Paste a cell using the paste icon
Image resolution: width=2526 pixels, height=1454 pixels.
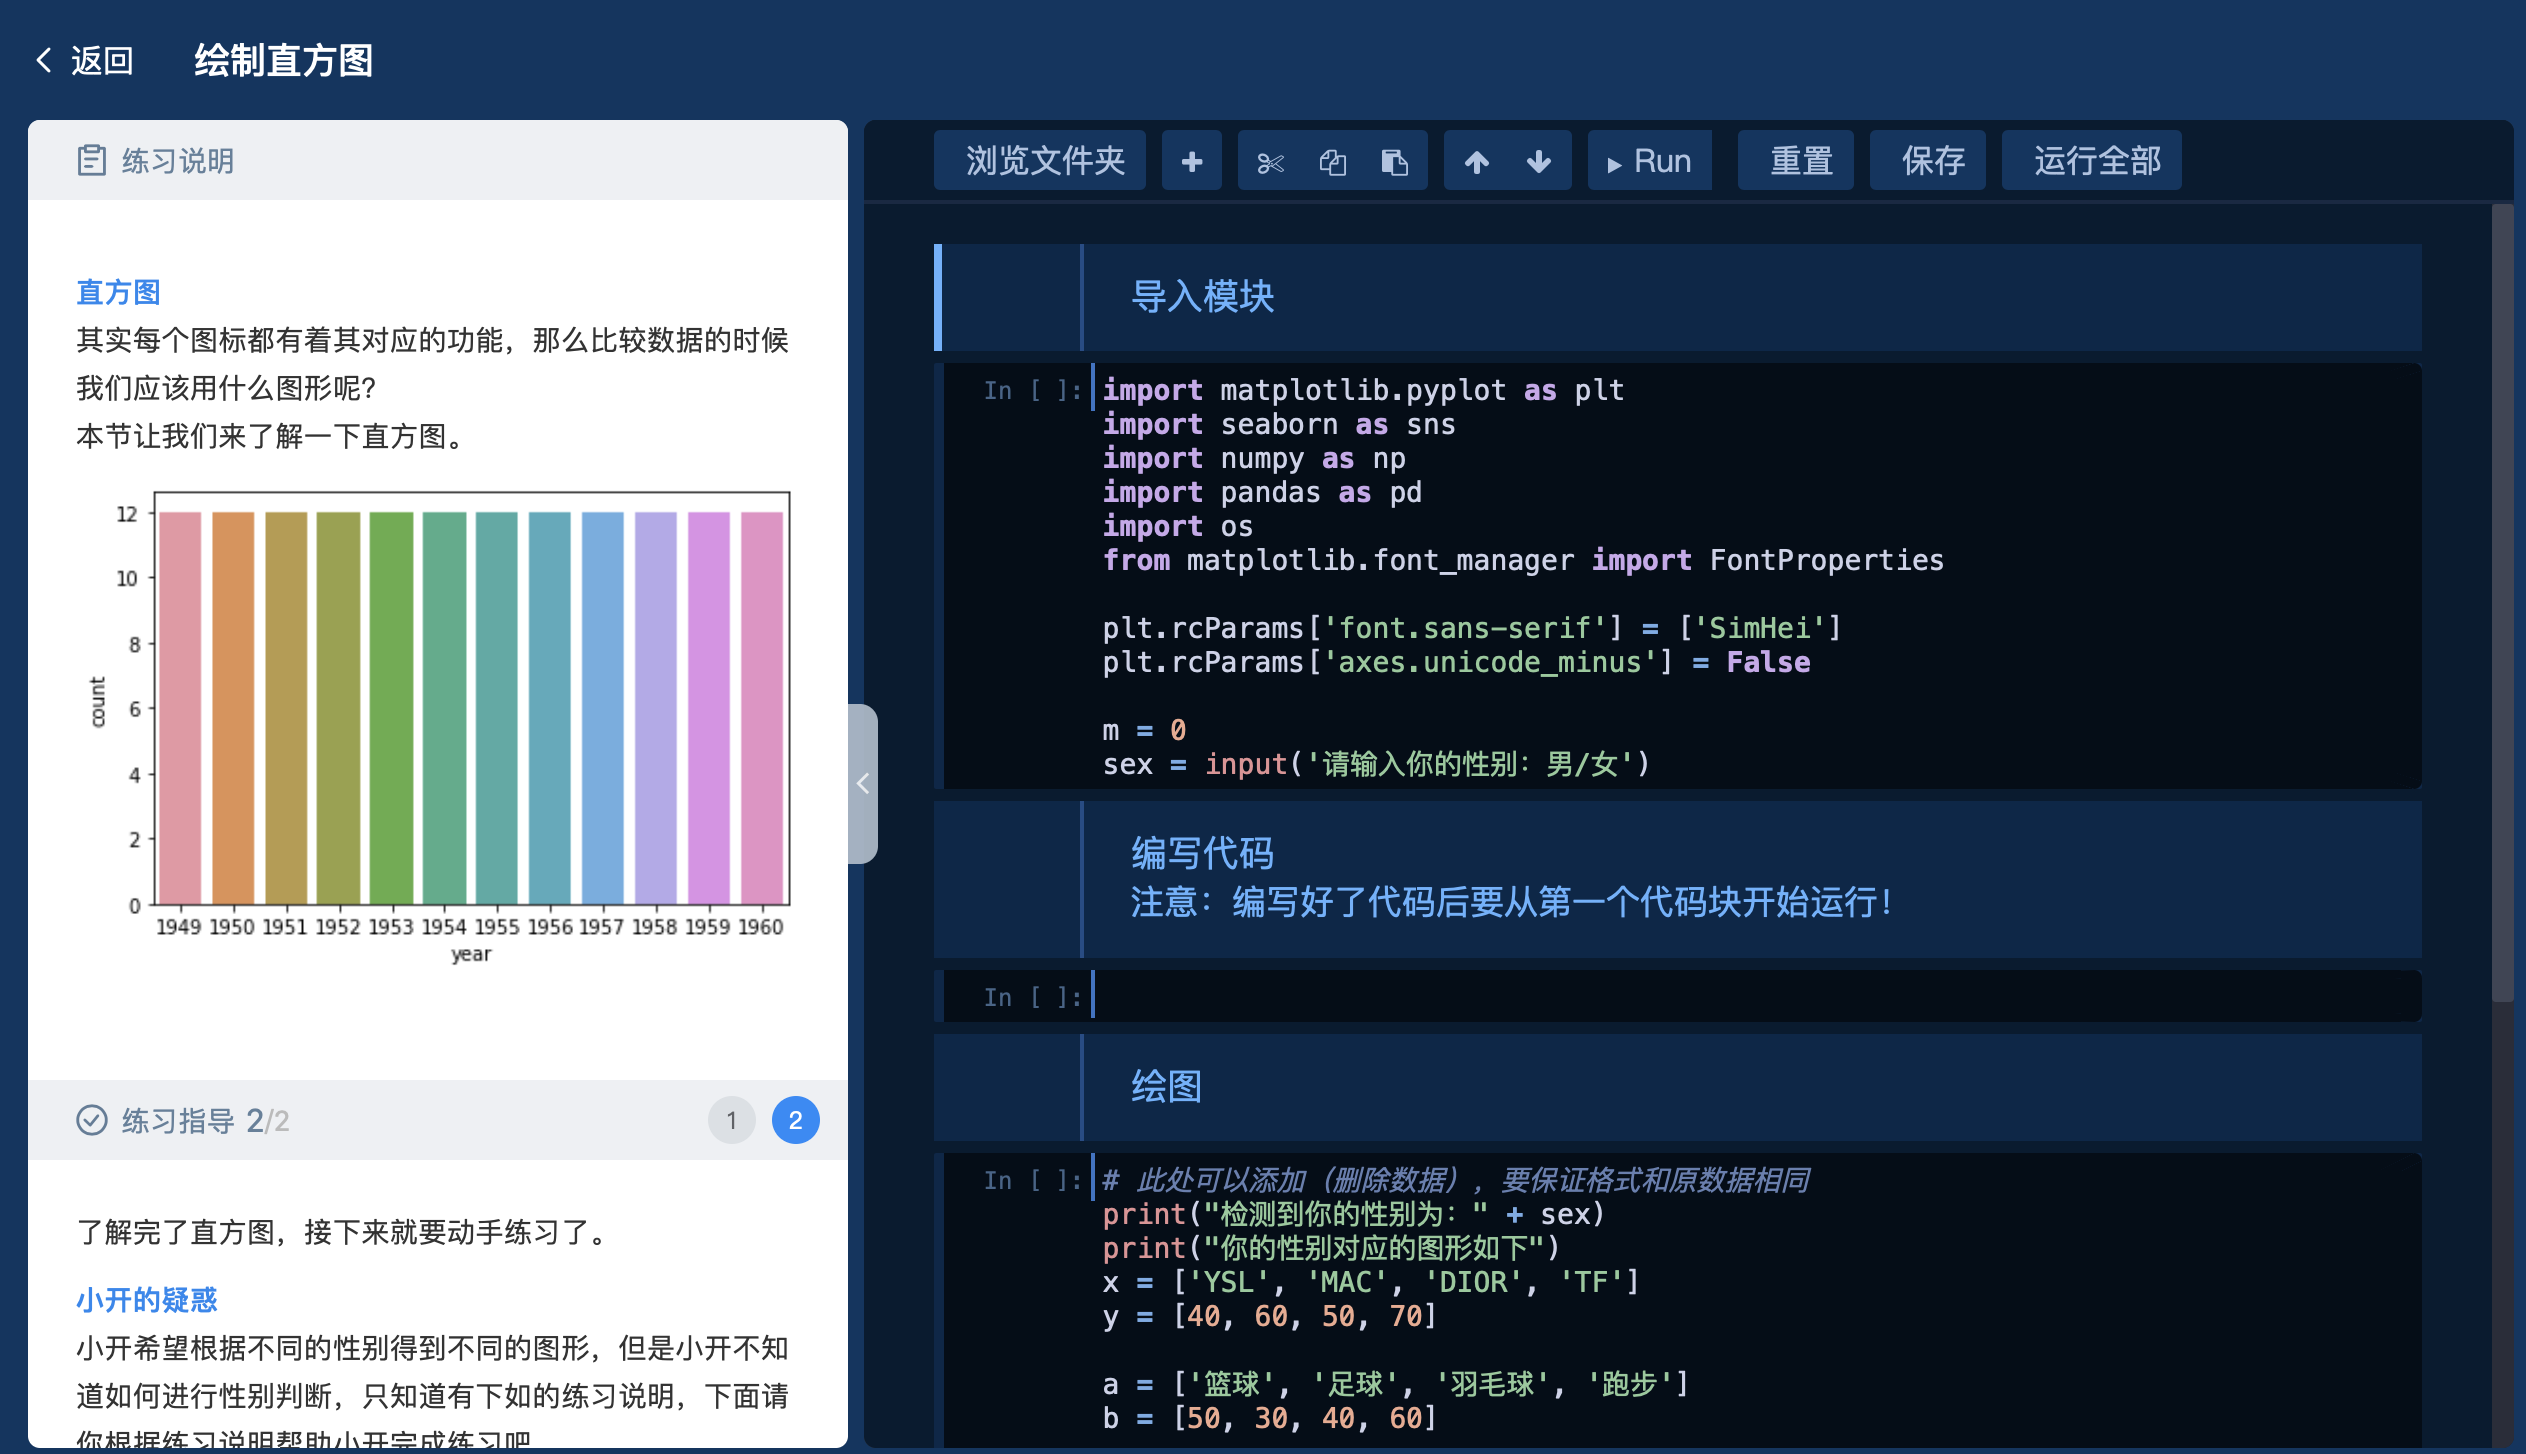(1396, 160)
